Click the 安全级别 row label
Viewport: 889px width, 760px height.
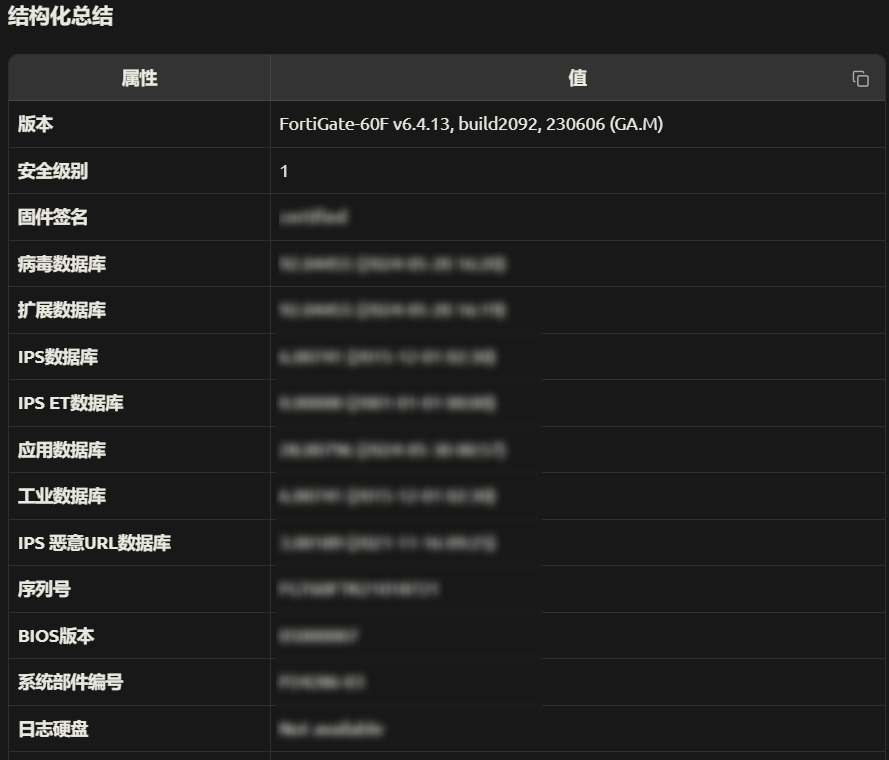[53, 171]
